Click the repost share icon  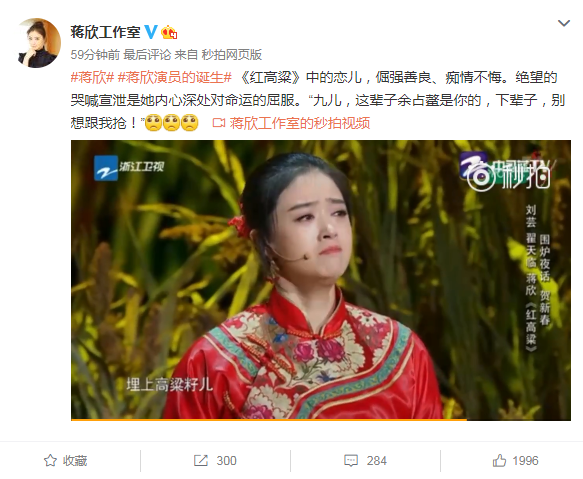tap(200, 460)
